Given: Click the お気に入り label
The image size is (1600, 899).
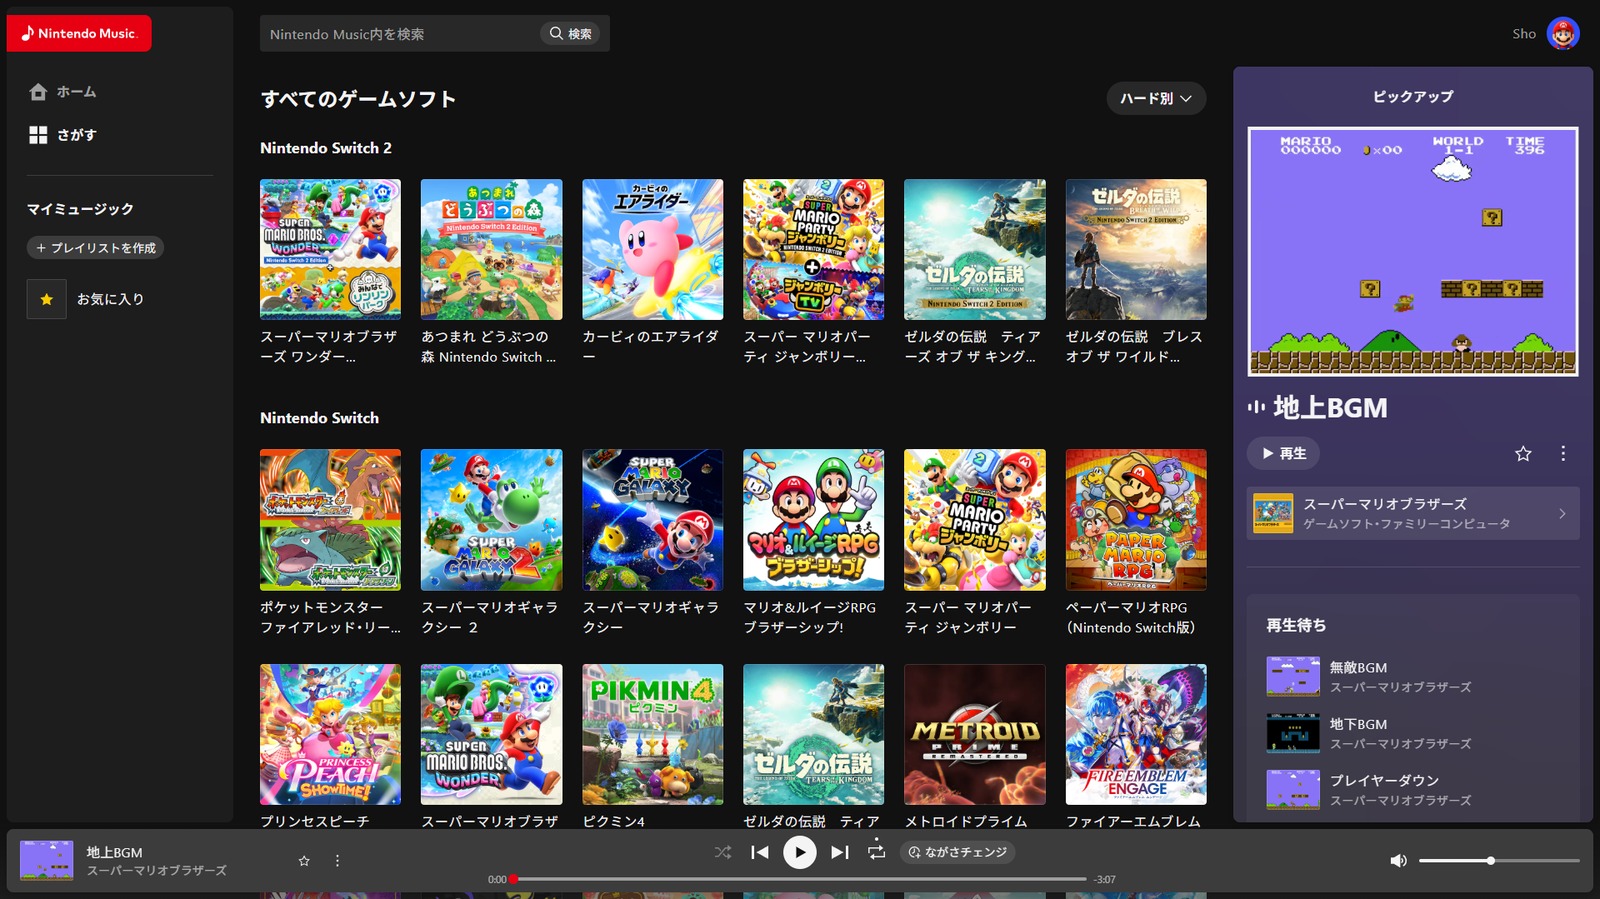Looking at the screenshot, I should (x=110, y=299).
